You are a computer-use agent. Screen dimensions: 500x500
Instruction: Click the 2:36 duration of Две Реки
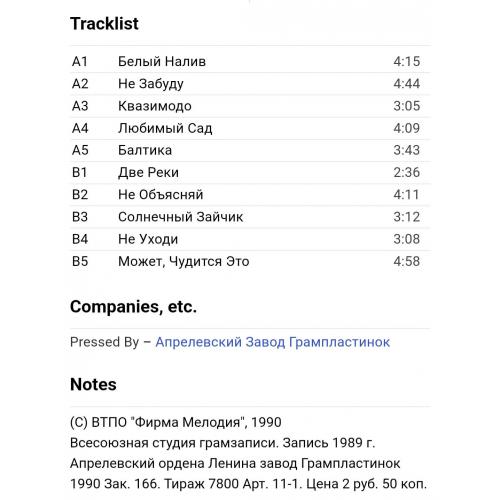pos(406,173)
